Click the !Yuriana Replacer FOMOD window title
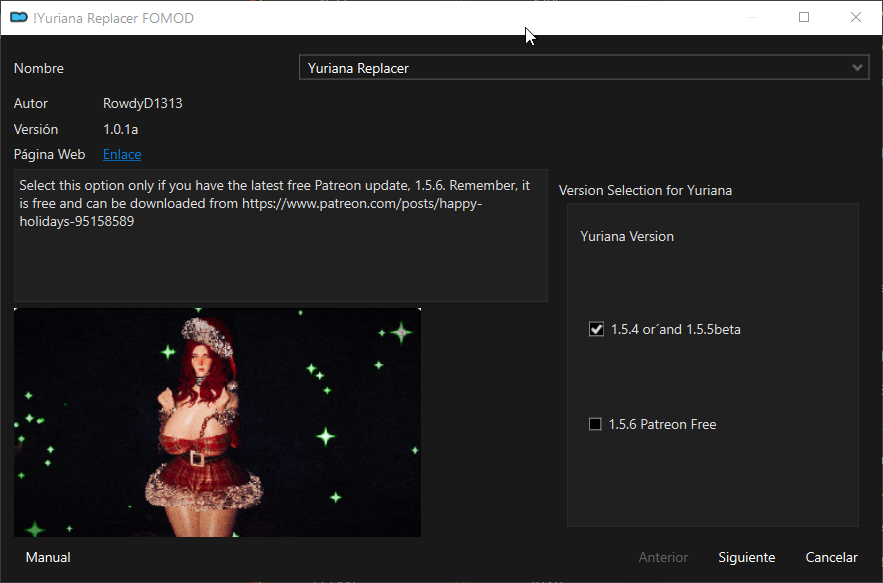This screenshot has height=583, width=883. point(113,18)
